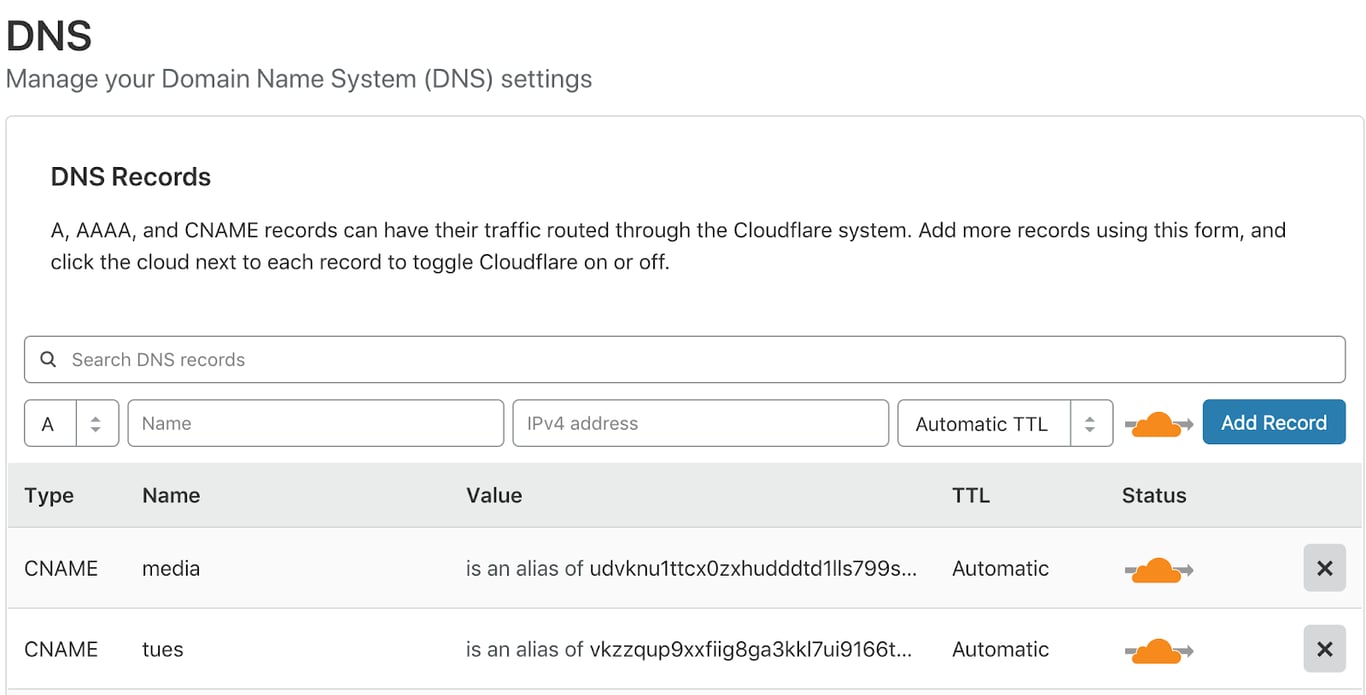Focus the Search DNS records field

(684, 359)
